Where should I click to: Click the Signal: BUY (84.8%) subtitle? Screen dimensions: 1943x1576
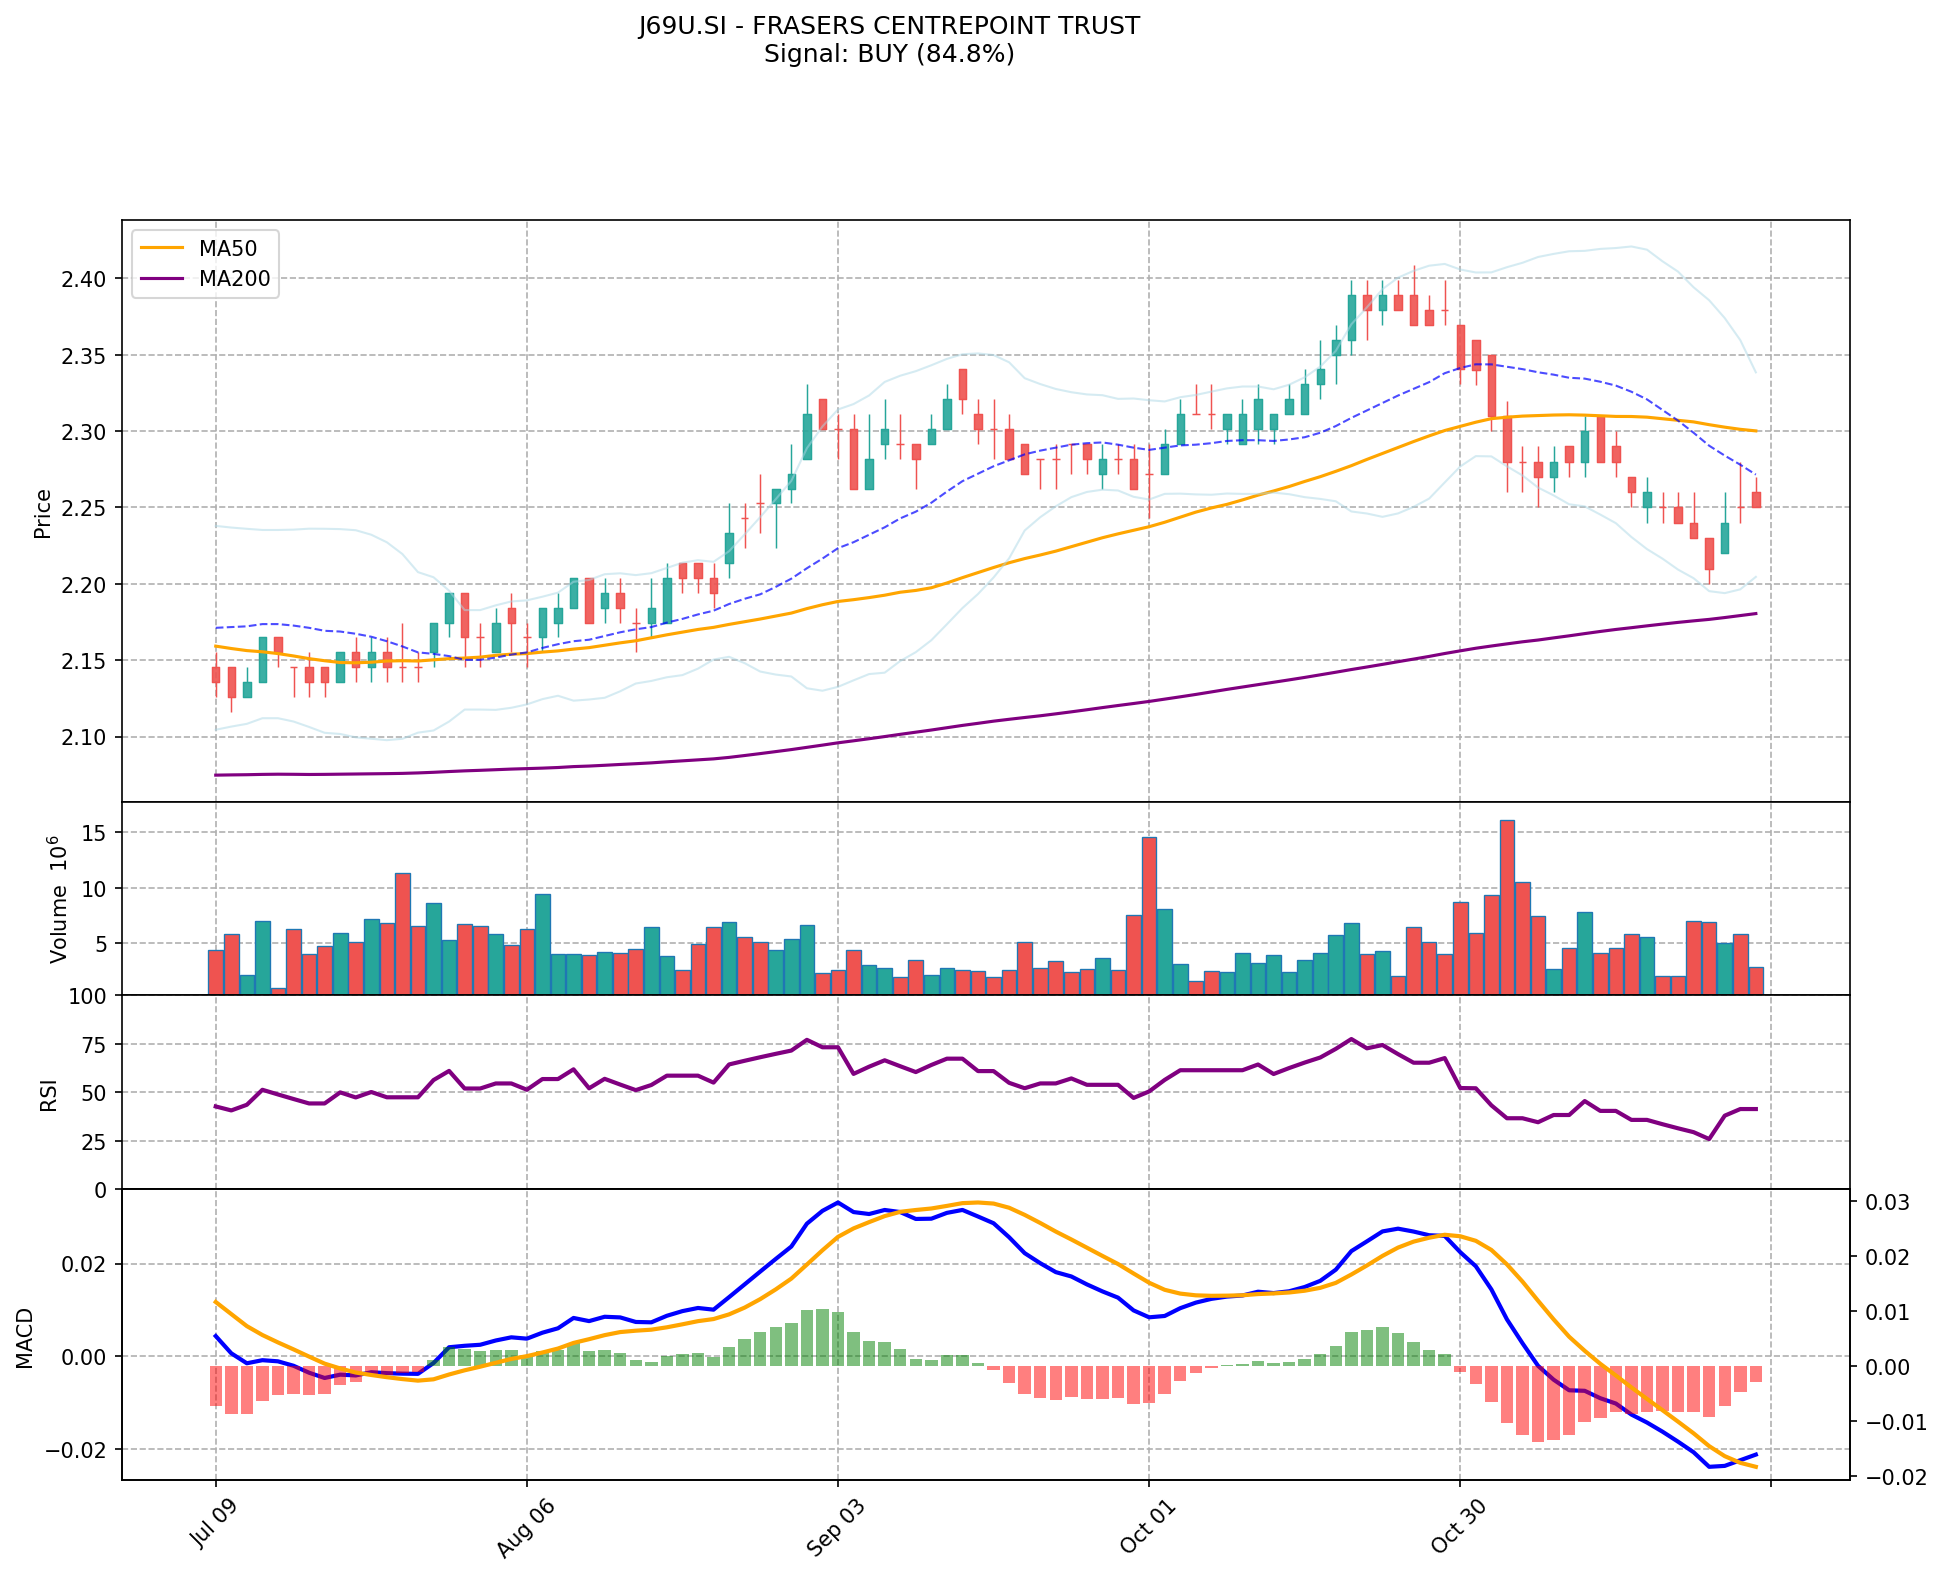(x=889, y=54)
